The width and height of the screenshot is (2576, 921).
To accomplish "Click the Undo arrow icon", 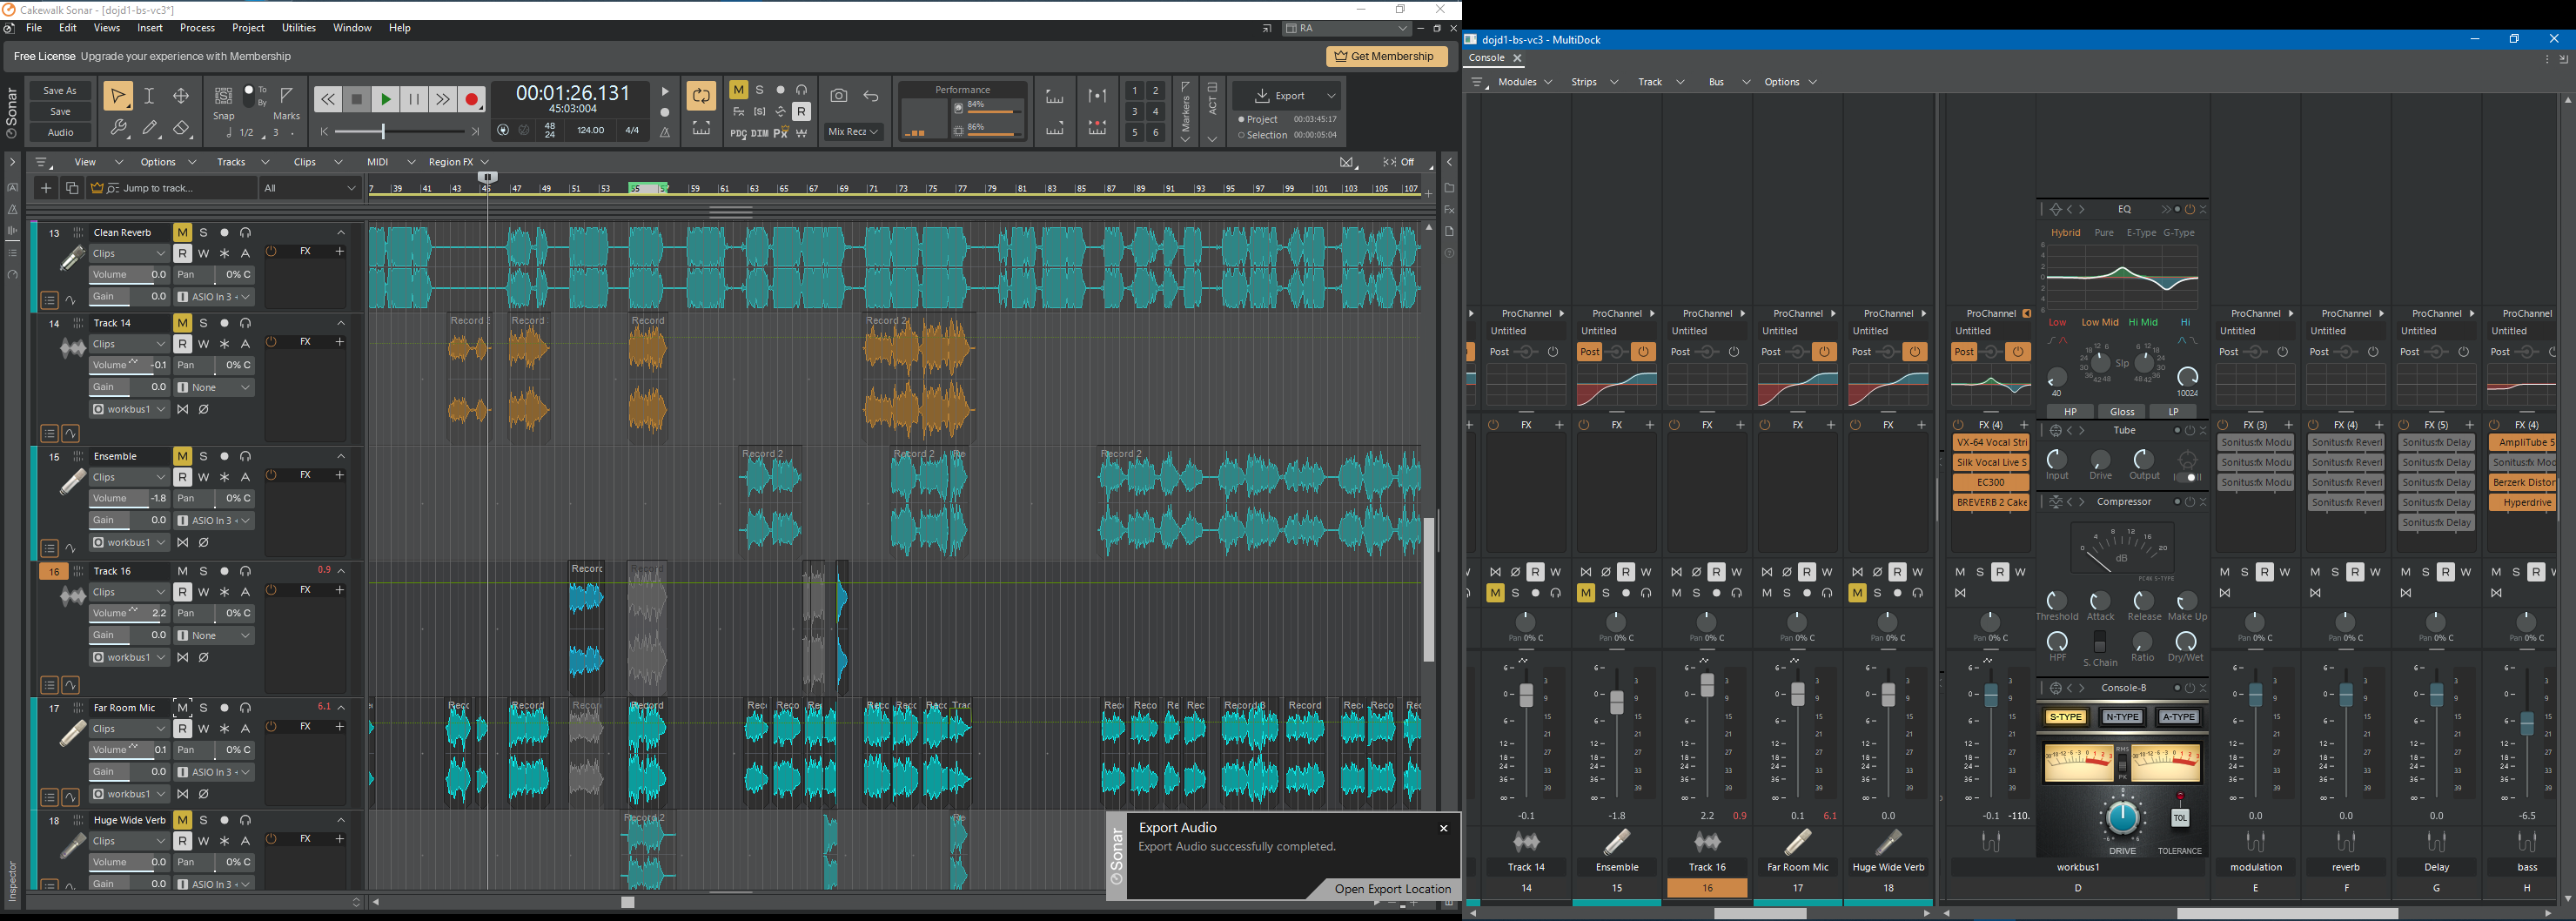I will (871, 96).
